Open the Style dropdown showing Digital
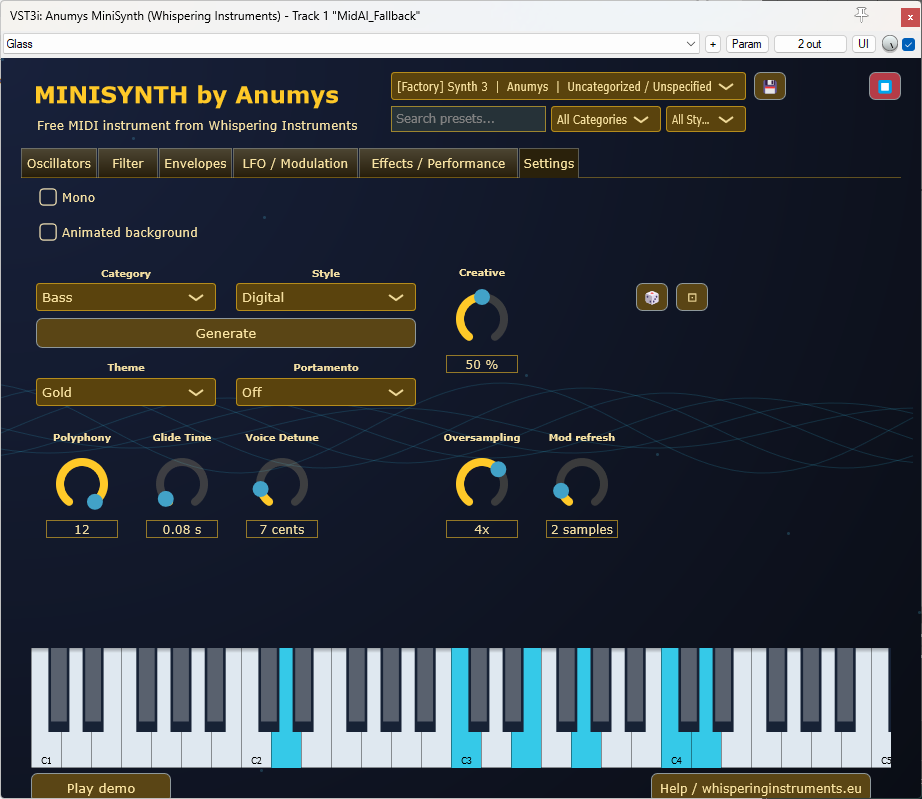This screenshot has width=922, height=799. click(x=326, y=297)
